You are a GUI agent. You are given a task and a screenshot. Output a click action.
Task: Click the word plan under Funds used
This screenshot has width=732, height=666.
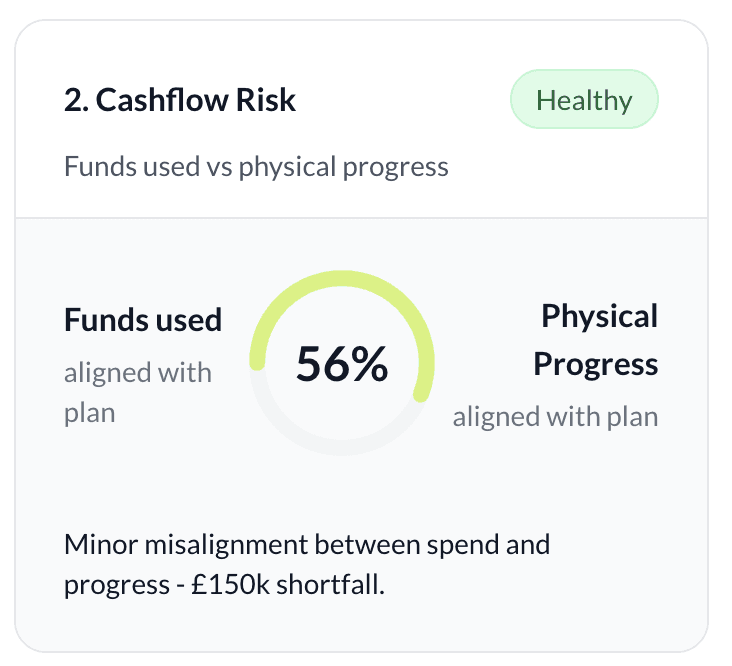point(90,414)
